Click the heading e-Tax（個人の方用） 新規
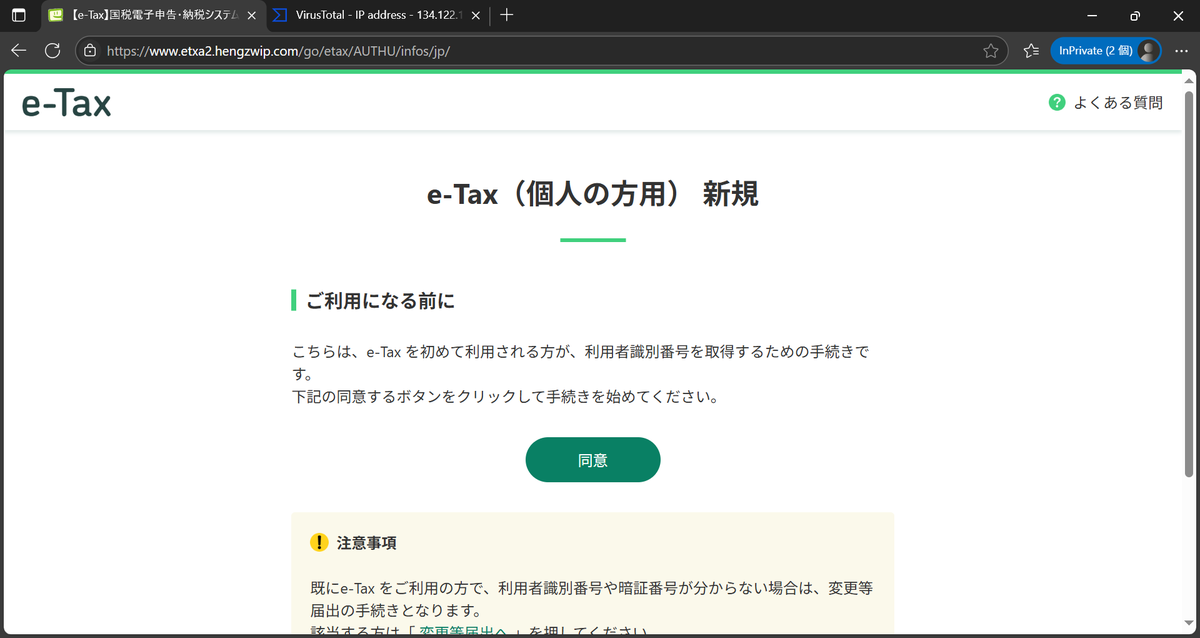 point(593,193)
